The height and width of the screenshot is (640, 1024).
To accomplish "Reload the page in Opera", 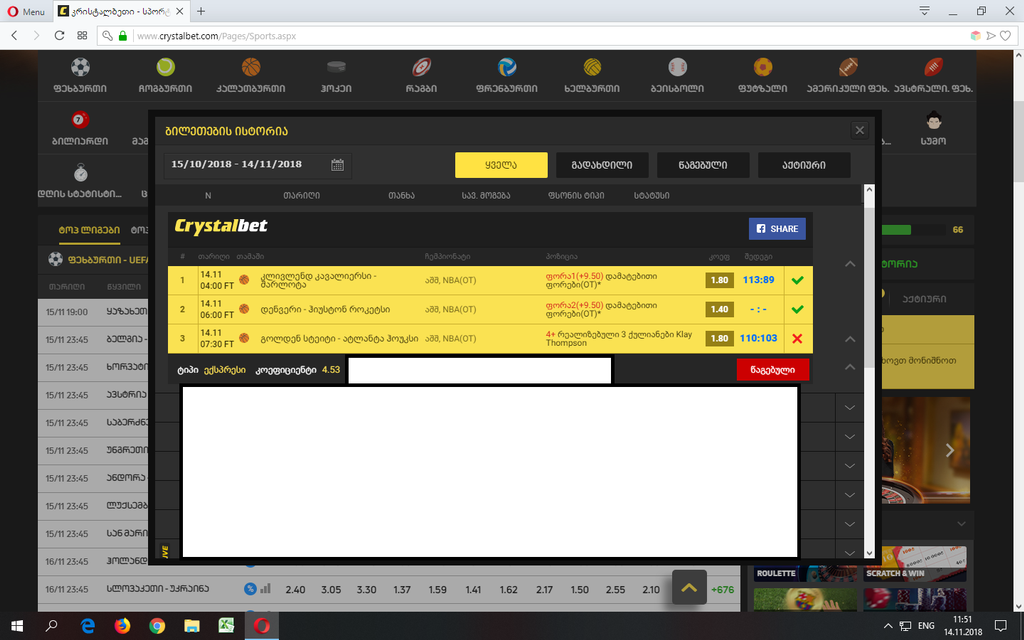I will (59, 36).
